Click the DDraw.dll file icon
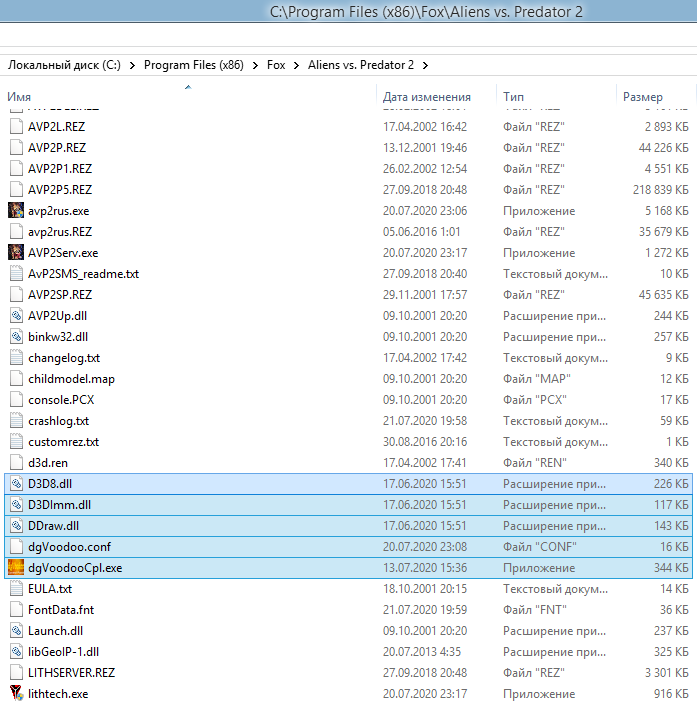 [x=16, y=525]
